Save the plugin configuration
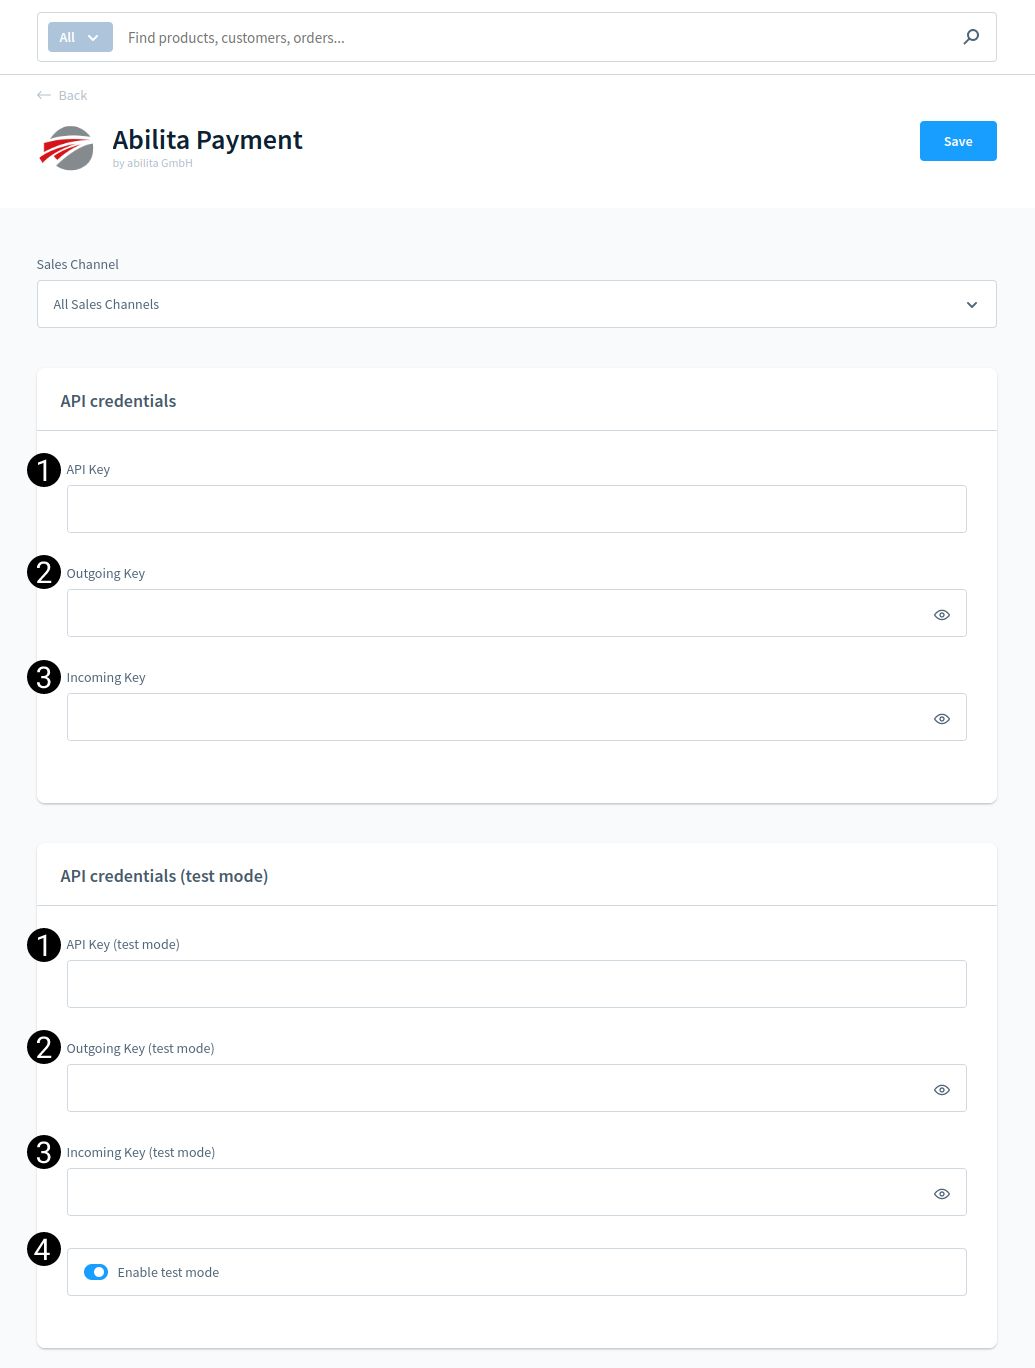Viewport: 1035px width, 1368px height. [958, 141]
